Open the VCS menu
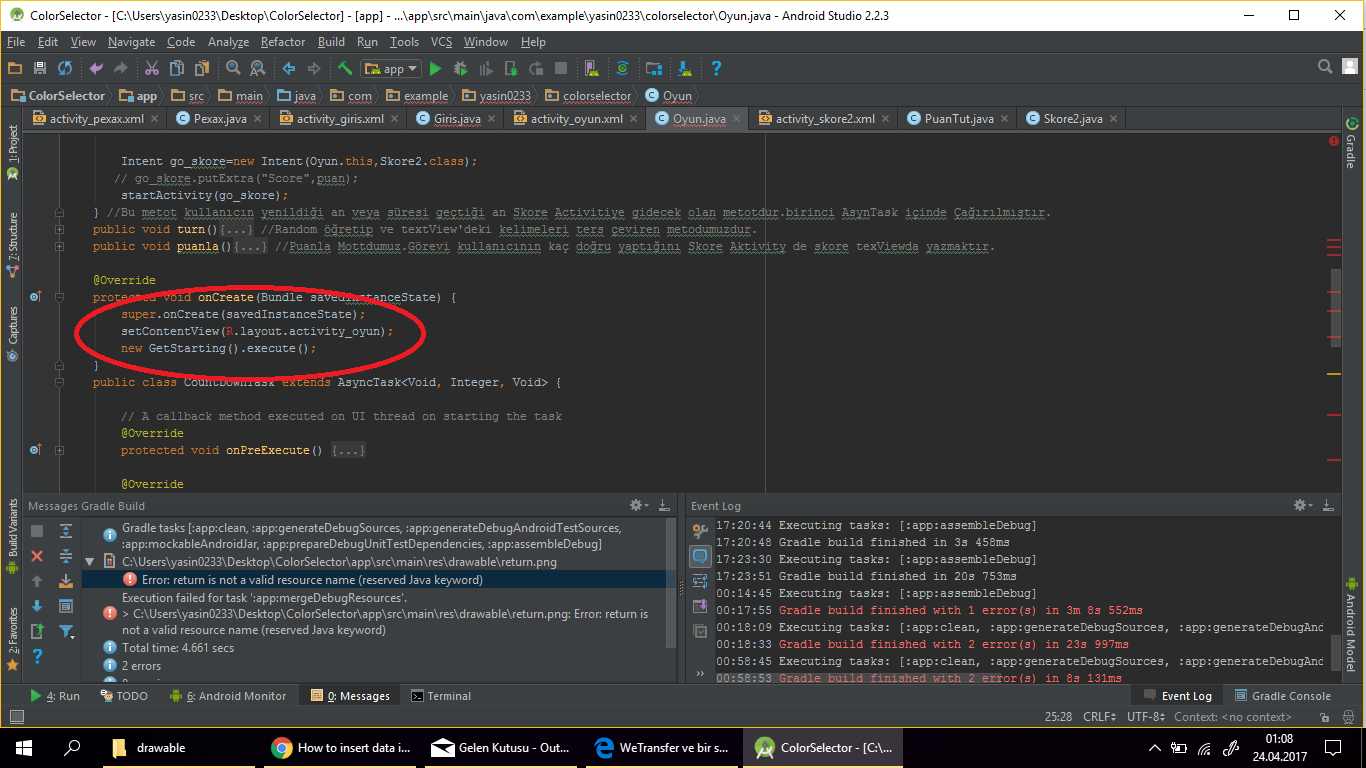This screenshot has width=1366, height=768. [x=442, y=42]
